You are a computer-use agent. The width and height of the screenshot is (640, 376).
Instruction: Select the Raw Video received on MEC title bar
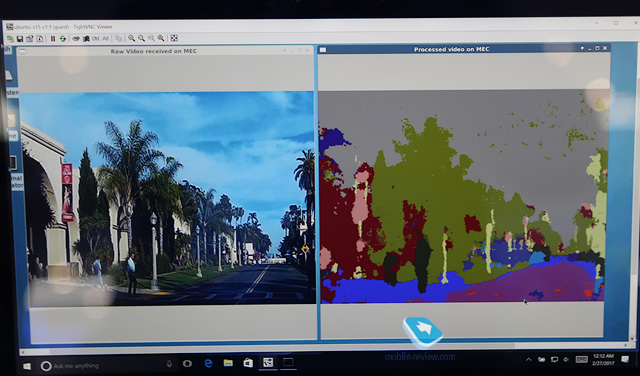click(153, 51)
